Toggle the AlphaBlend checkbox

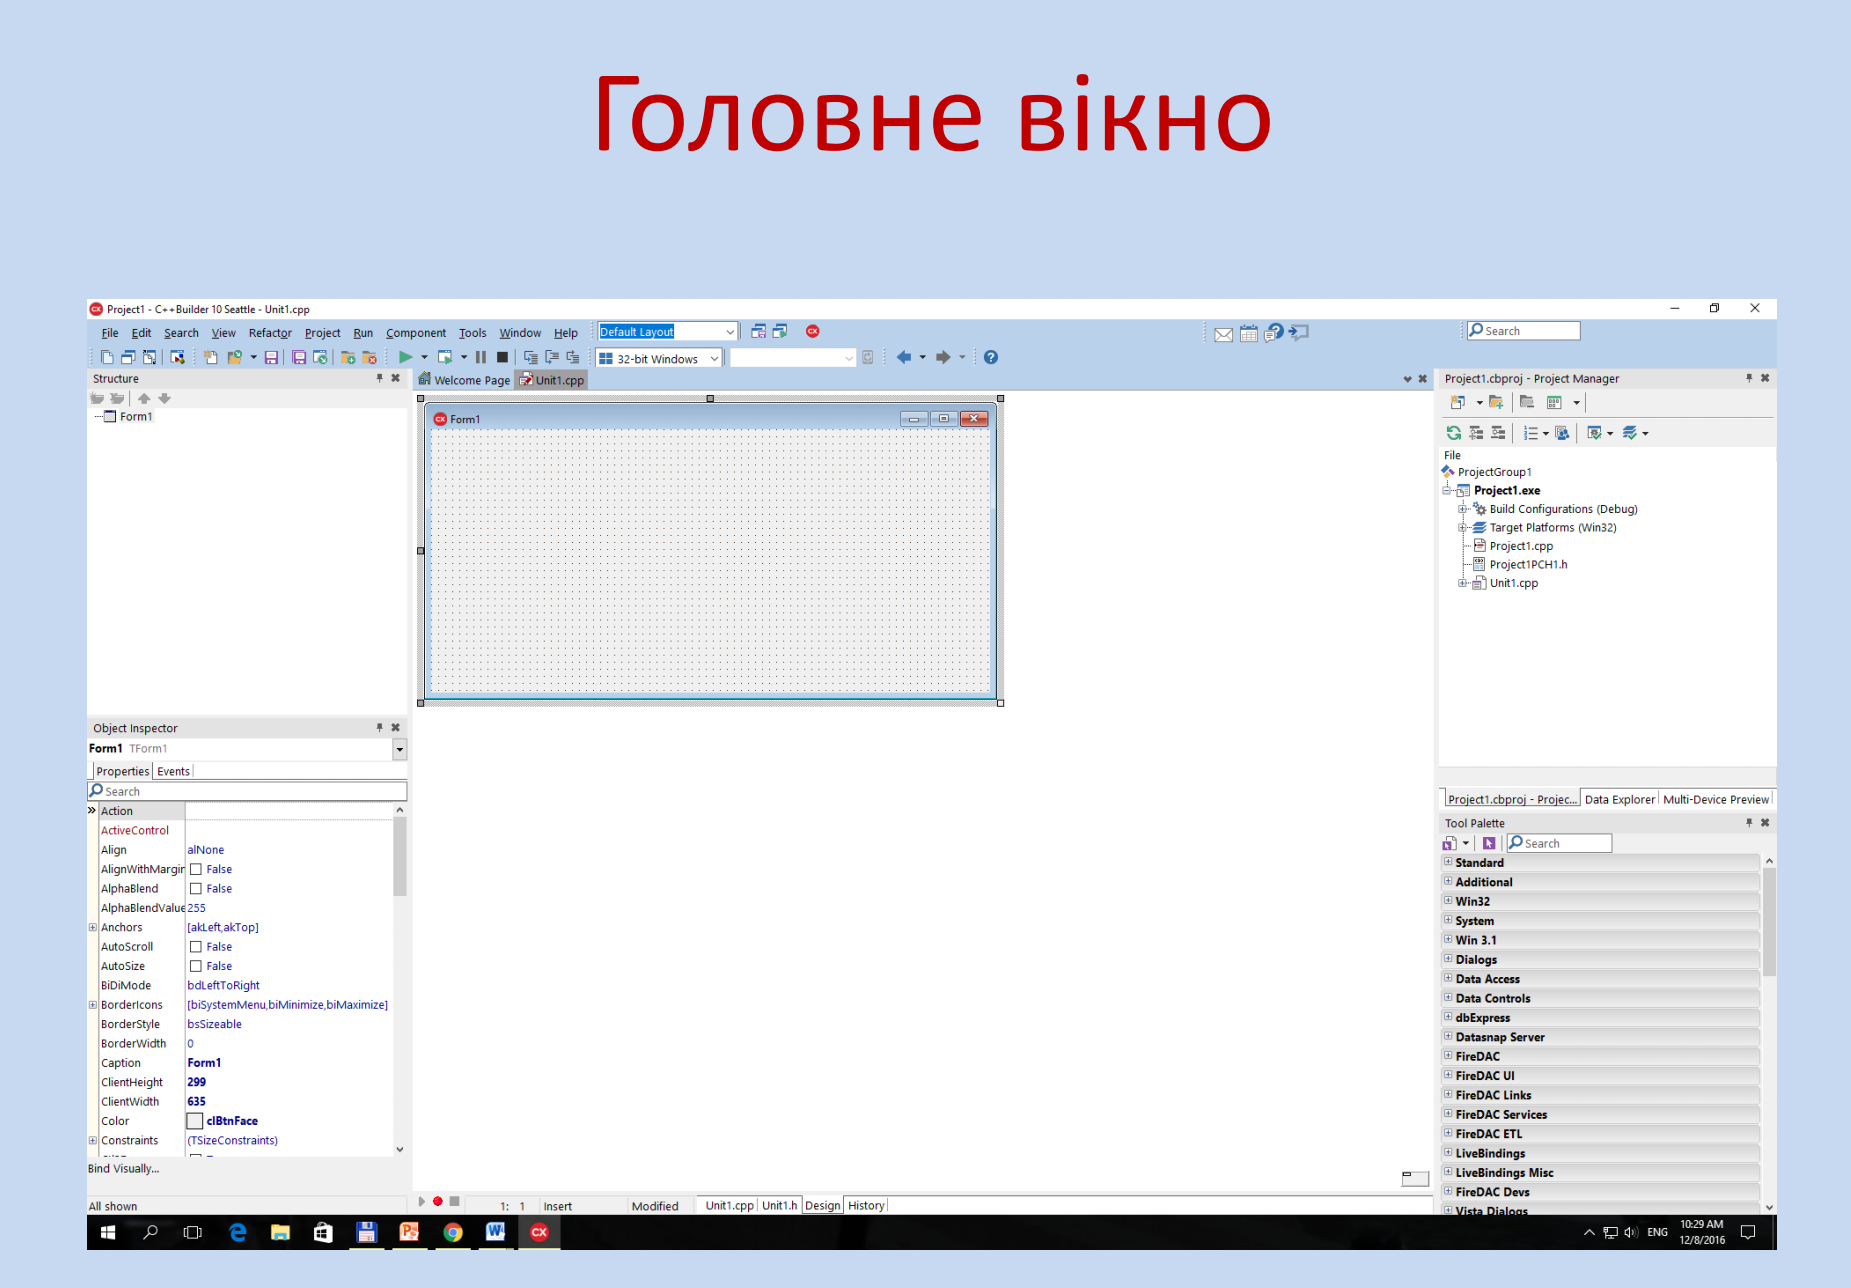coord(196,889)
